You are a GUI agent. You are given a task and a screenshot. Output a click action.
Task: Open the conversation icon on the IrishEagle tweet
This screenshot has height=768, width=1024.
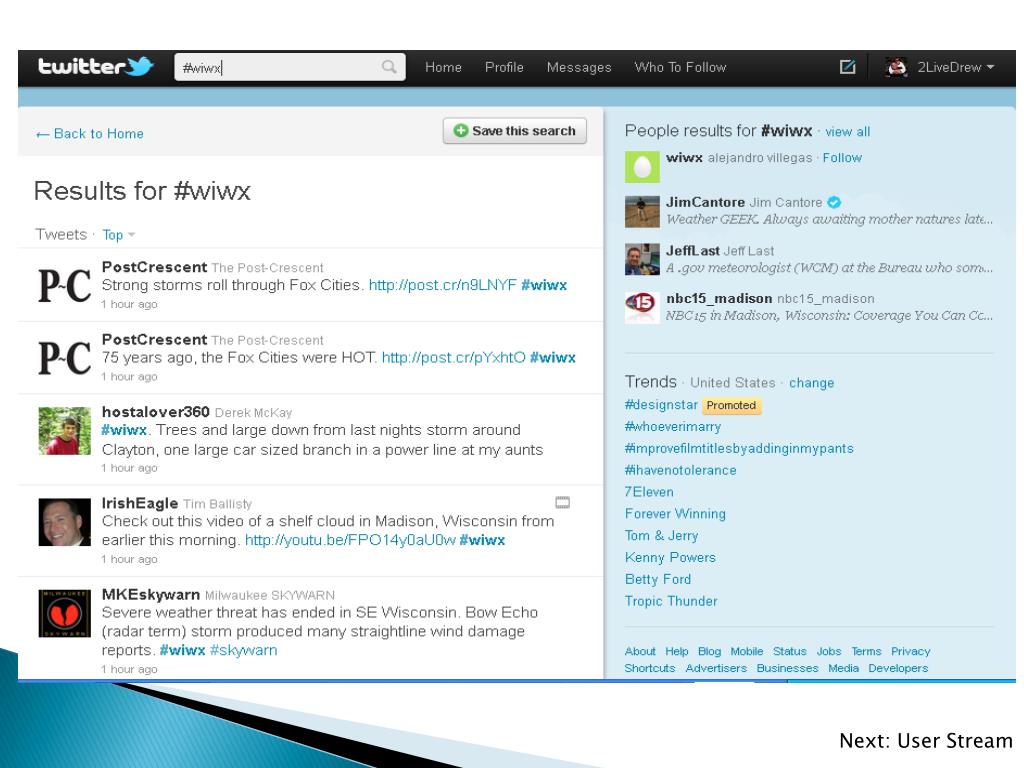562,502
